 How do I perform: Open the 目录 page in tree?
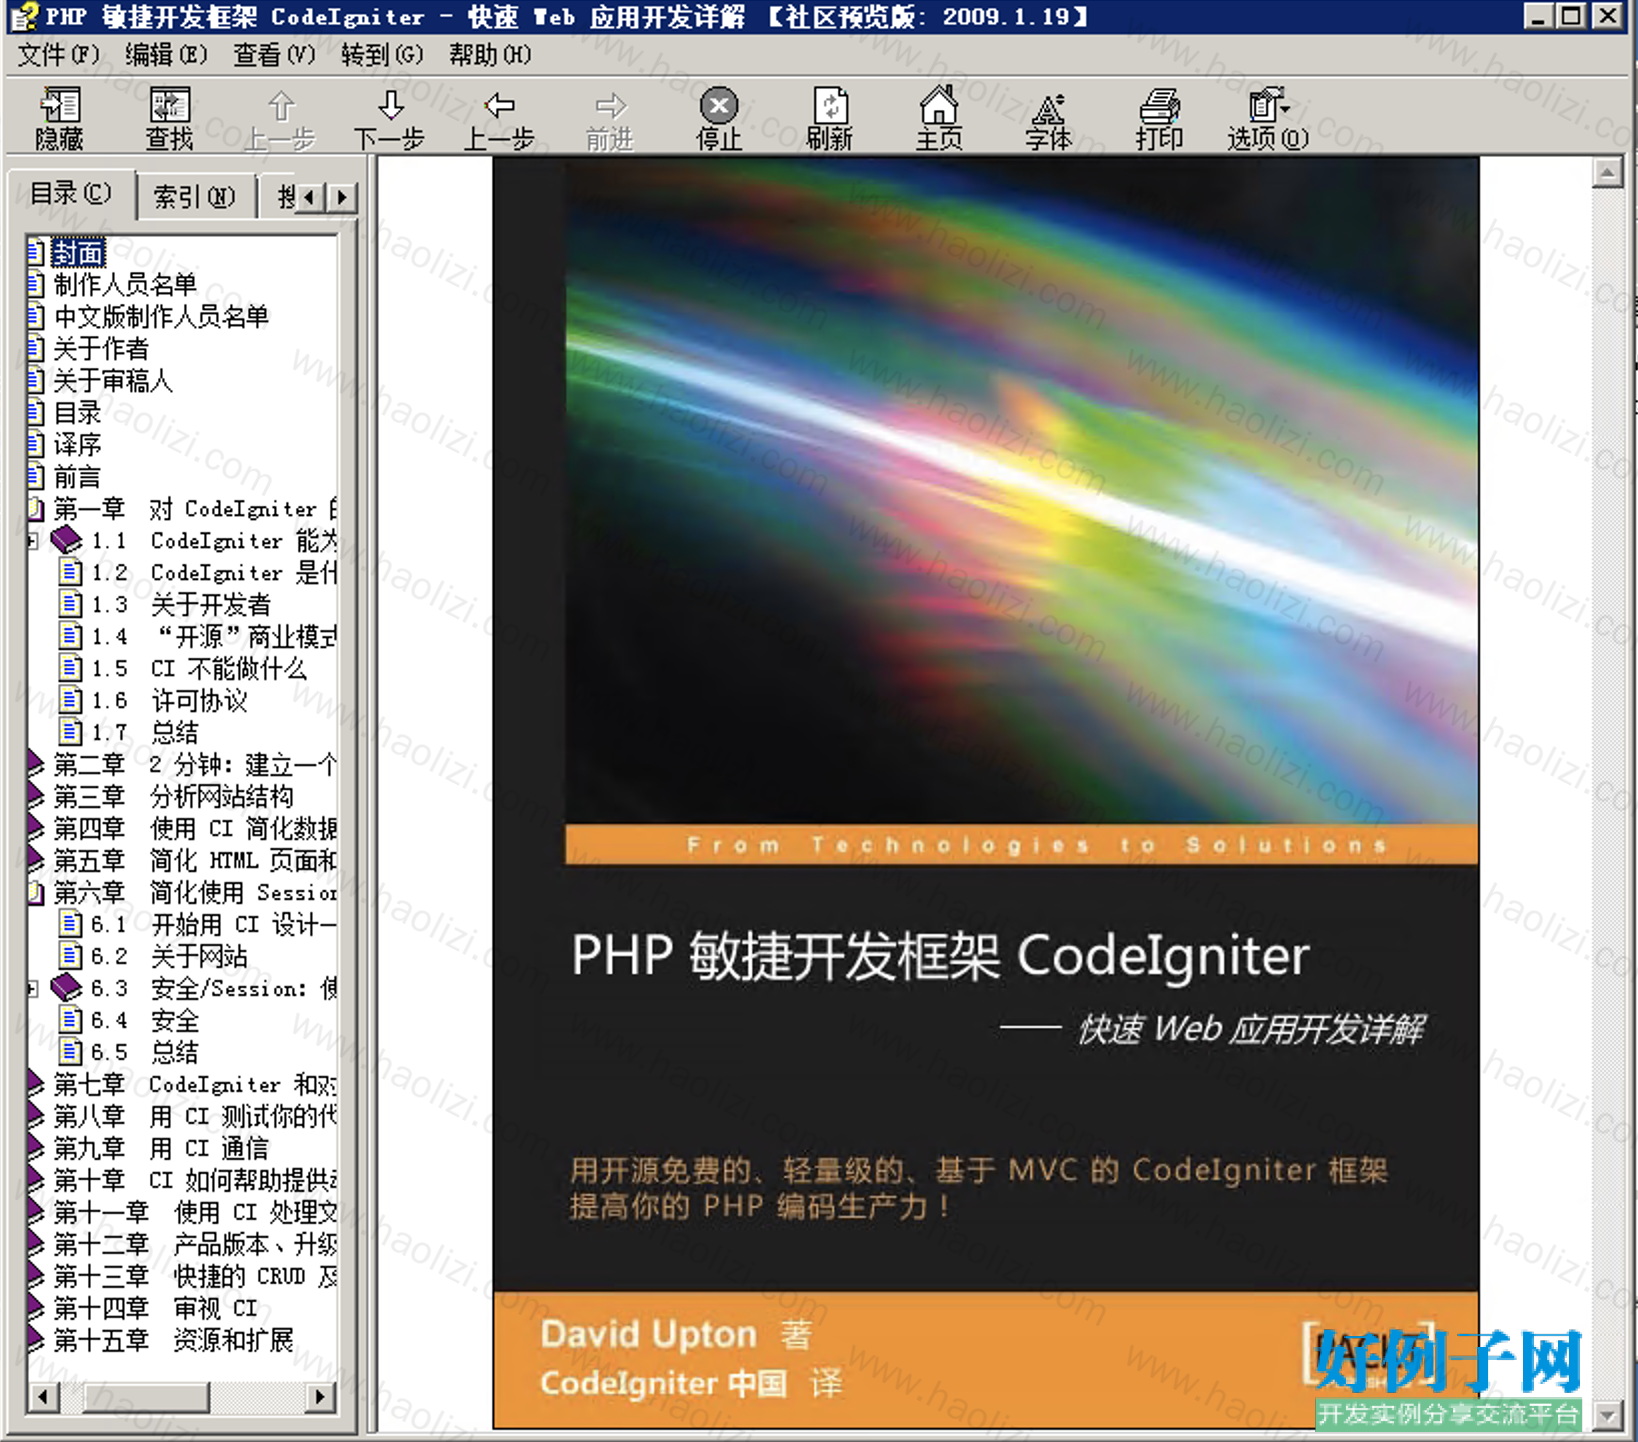tap(76, 412)
